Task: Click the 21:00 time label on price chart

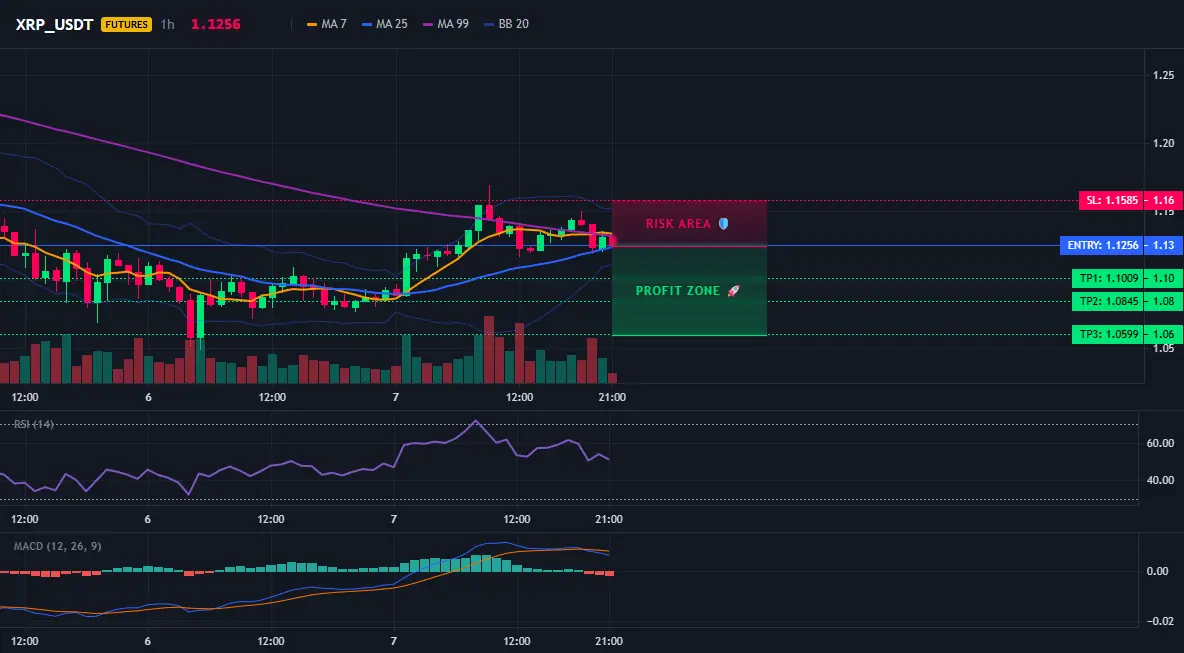Action: click(x=612, y=397)
